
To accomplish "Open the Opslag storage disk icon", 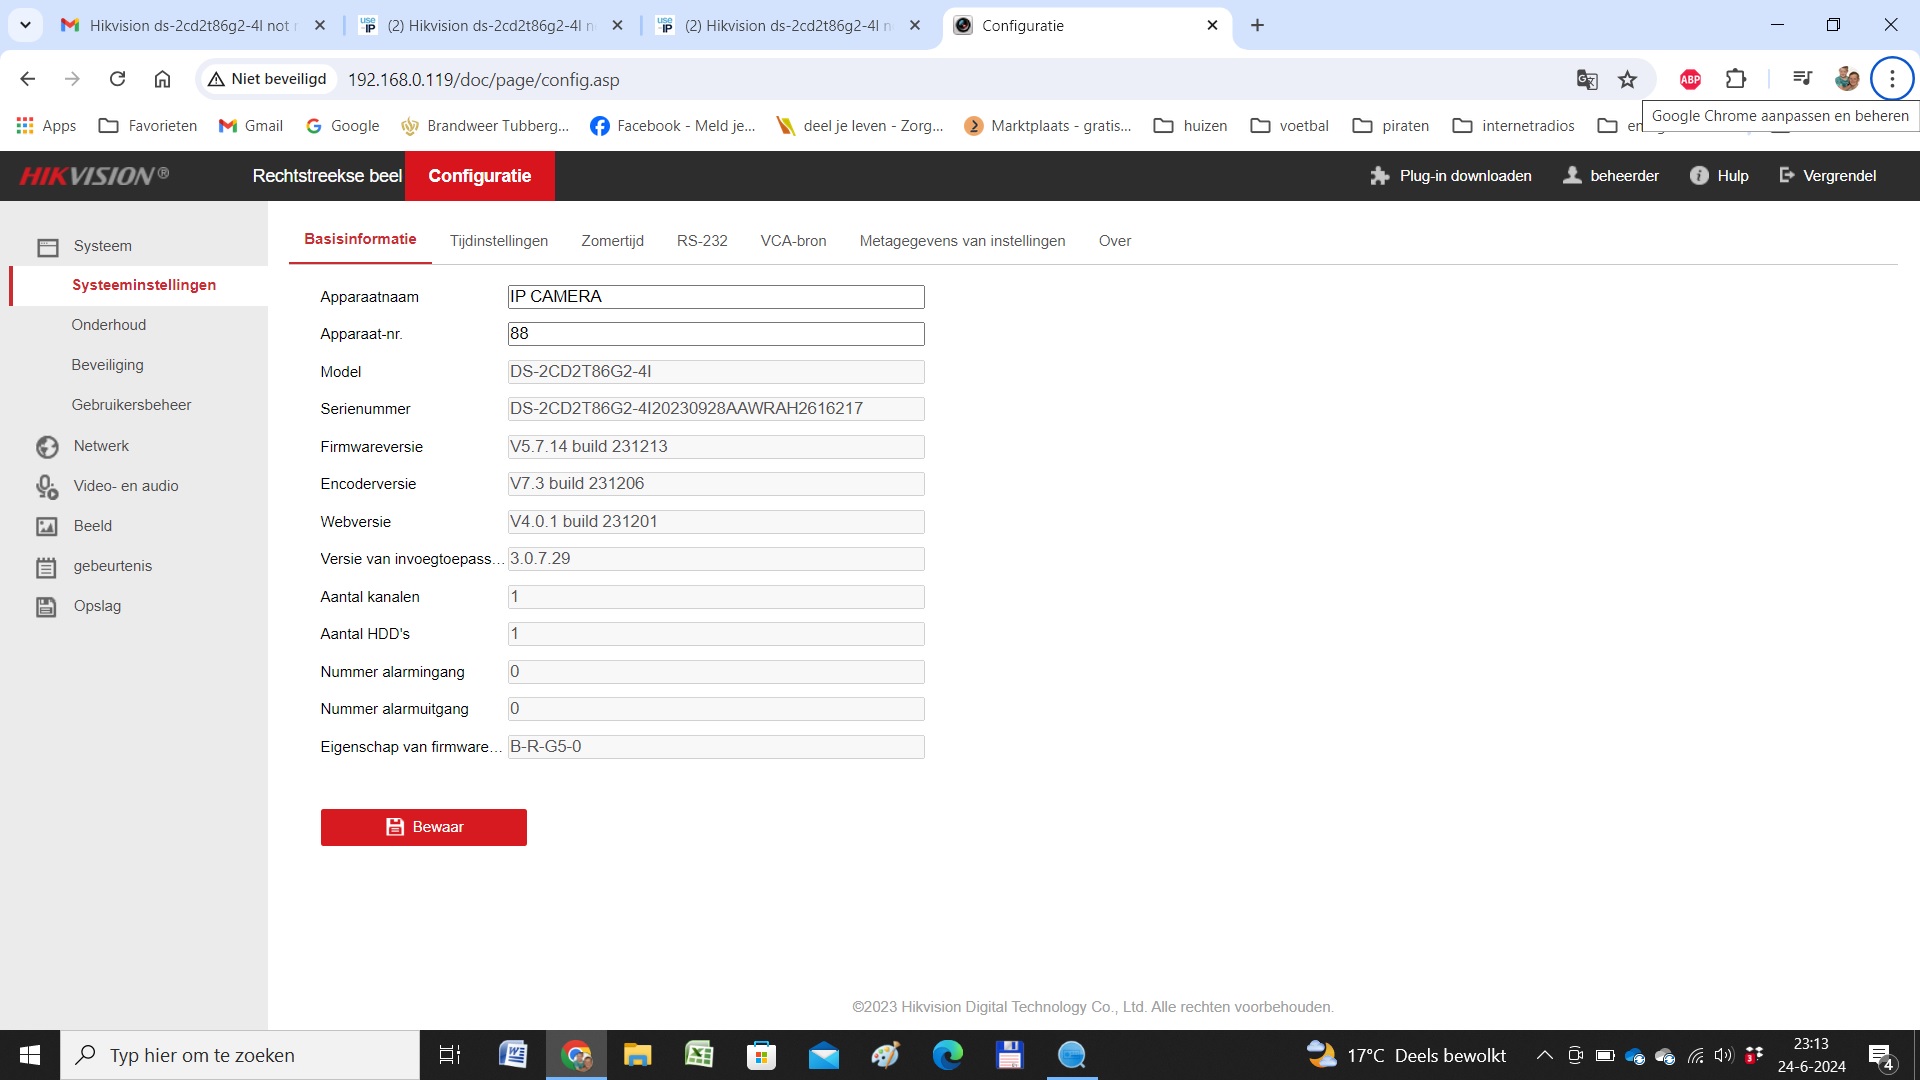I will (x=47, y=606).
